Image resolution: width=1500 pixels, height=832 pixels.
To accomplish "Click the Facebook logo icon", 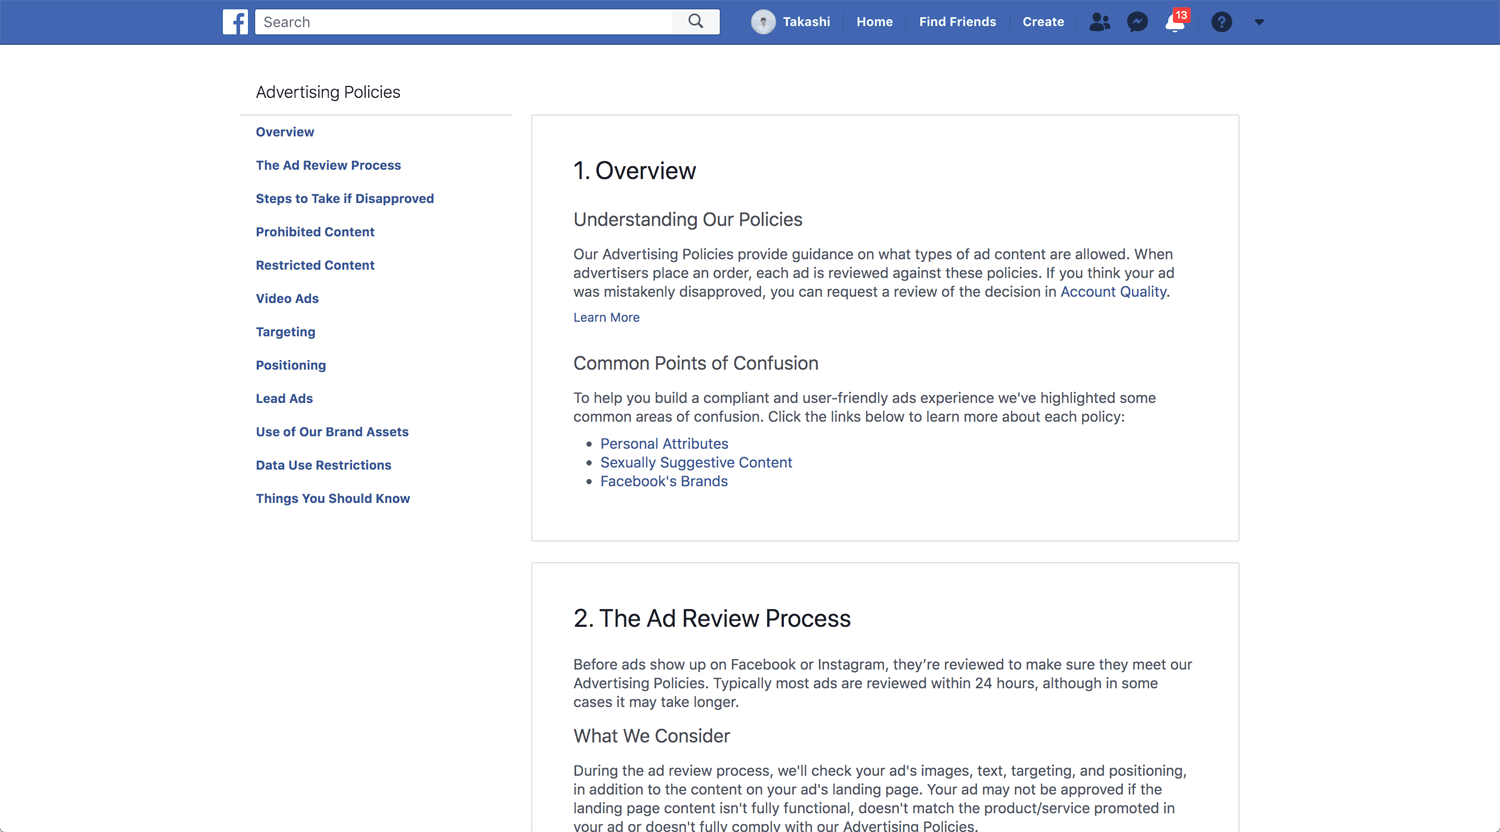I will click(235, 22).
